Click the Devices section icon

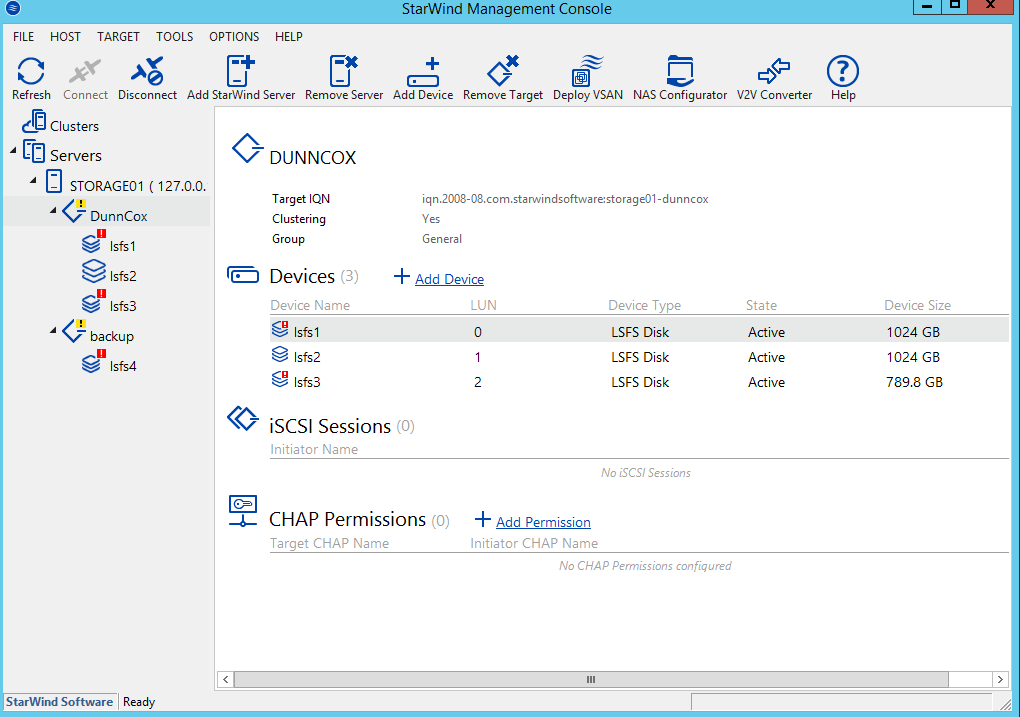click(243, 275)
